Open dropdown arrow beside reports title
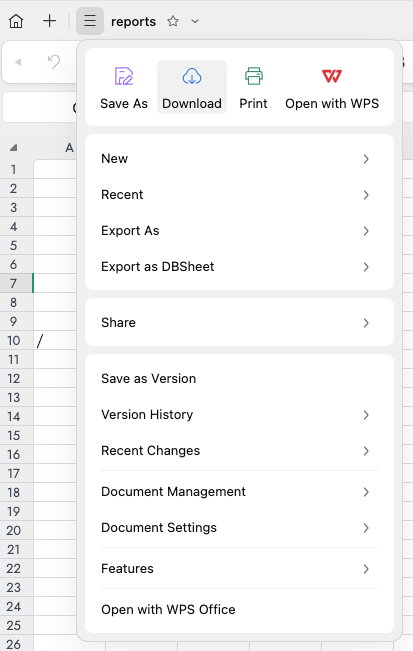Screen dimensions: 413x651 [195, 21]
